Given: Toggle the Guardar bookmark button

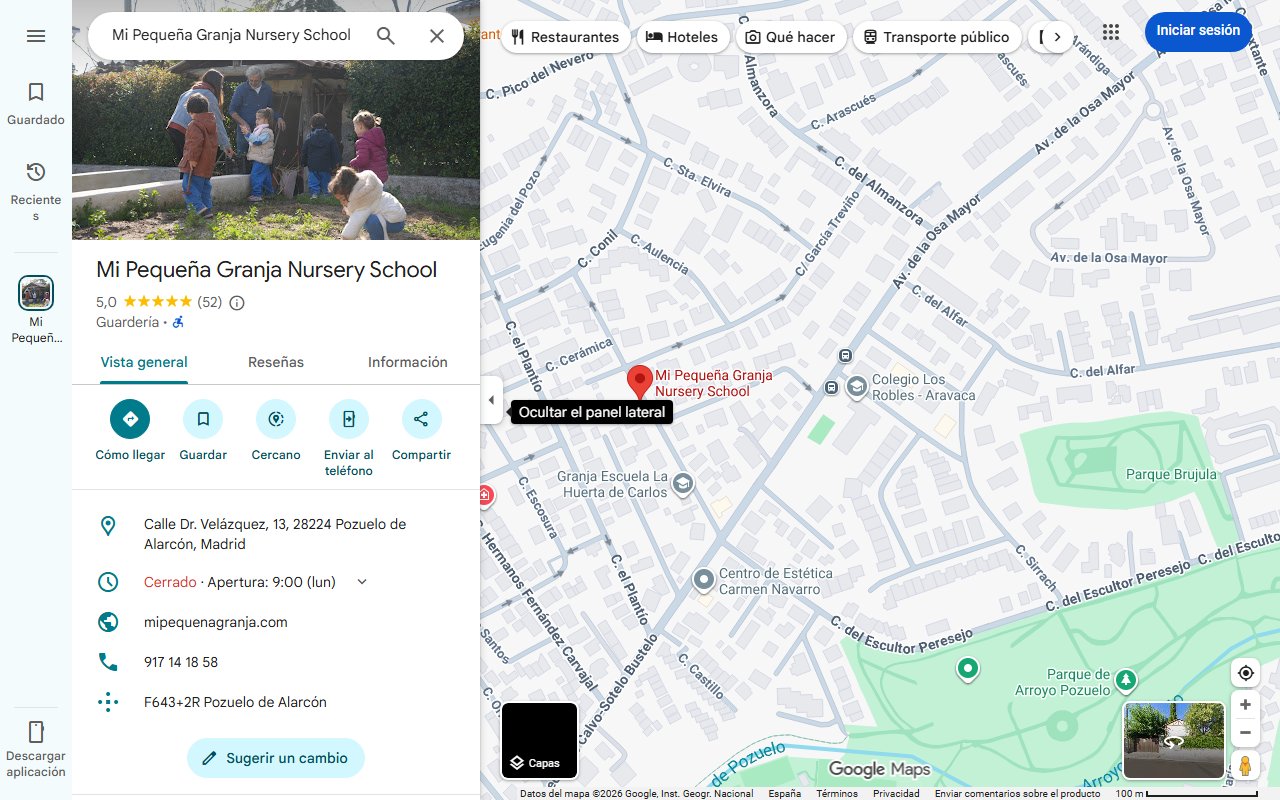Looking at the screenshot, I should pyautogui.click(x=203, y=419).
